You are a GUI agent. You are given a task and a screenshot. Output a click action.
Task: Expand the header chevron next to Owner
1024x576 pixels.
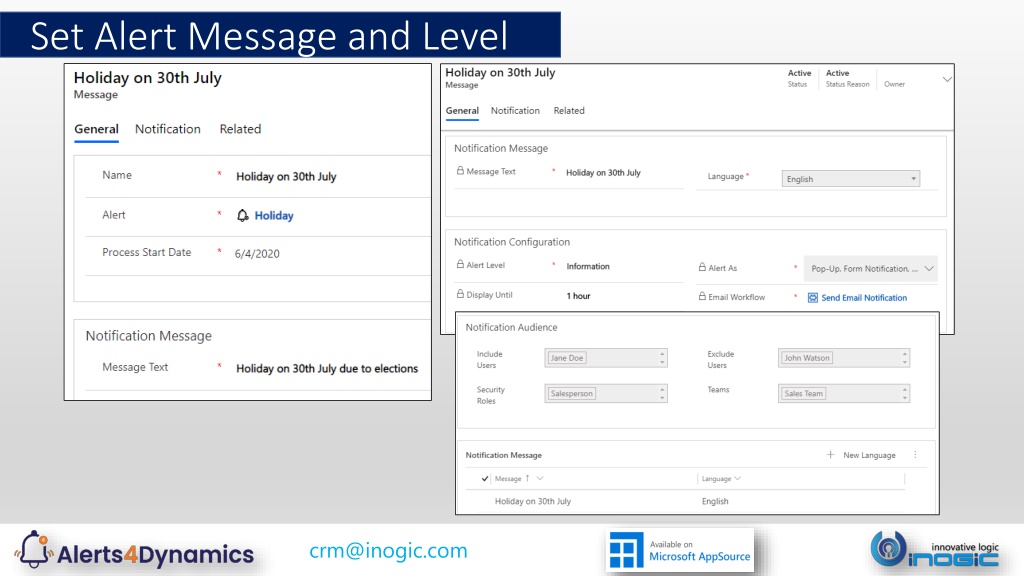946,79
